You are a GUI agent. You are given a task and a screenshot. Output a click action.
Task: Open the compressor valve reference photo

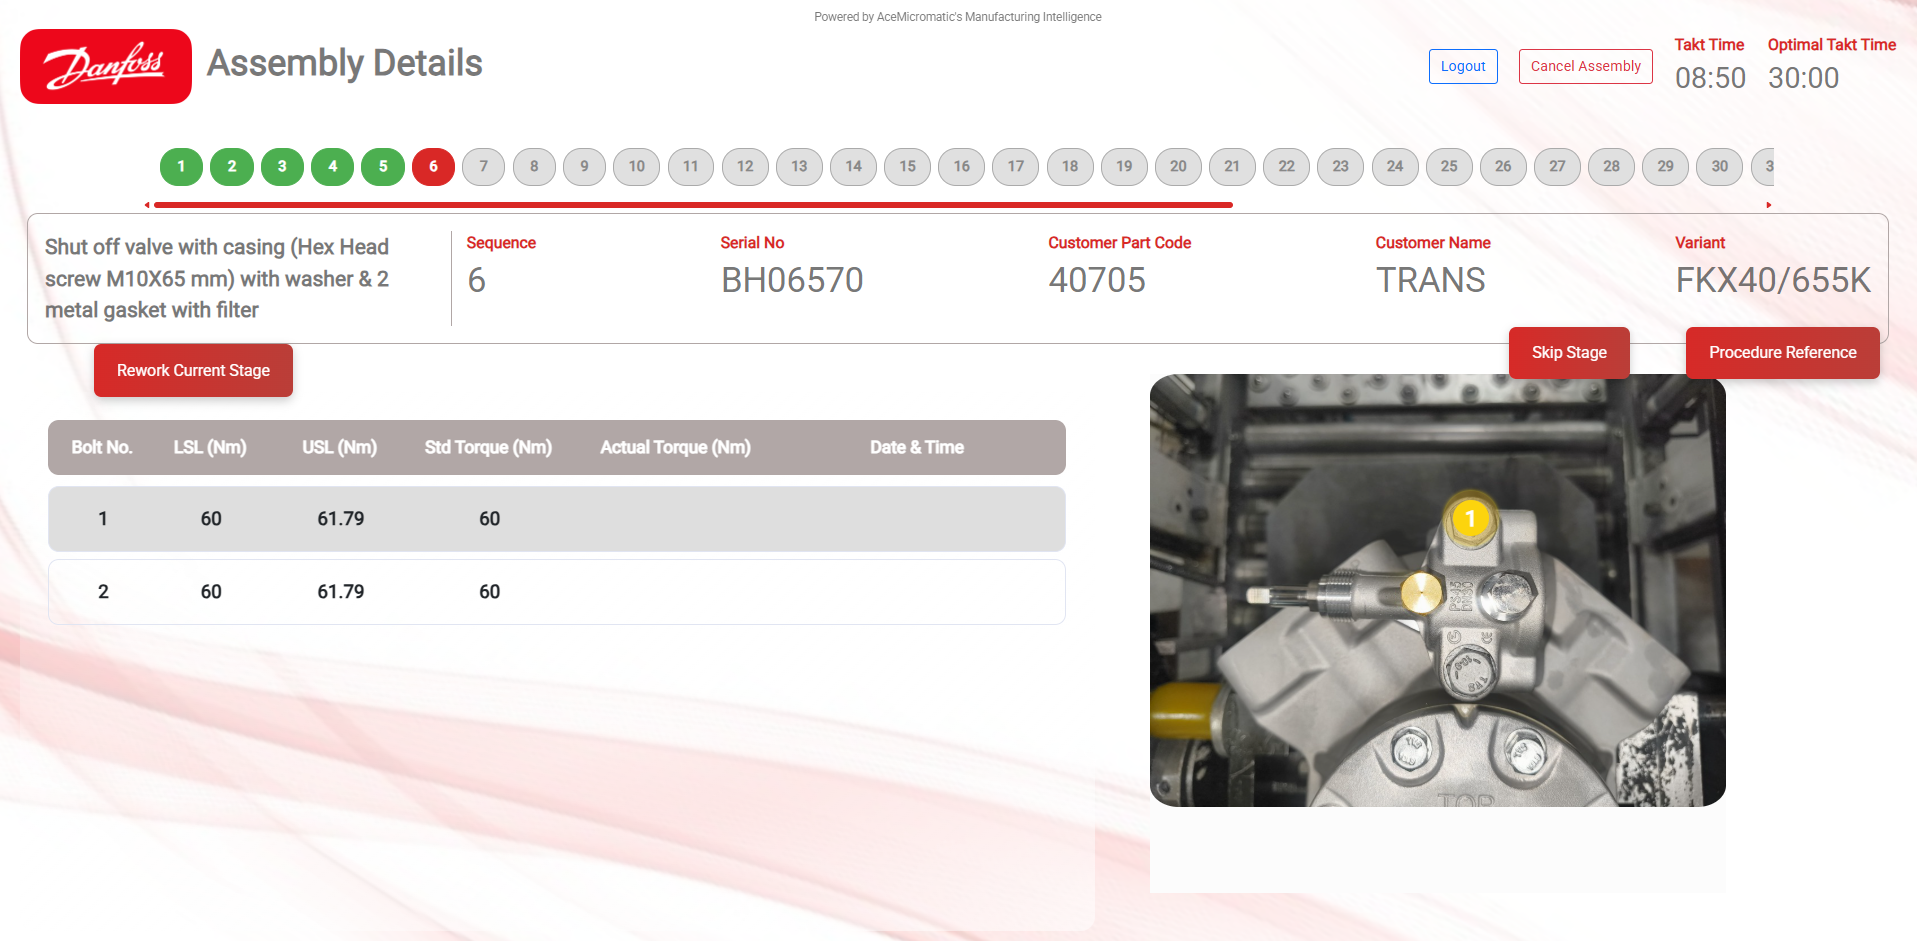[x=1438, y=590]
